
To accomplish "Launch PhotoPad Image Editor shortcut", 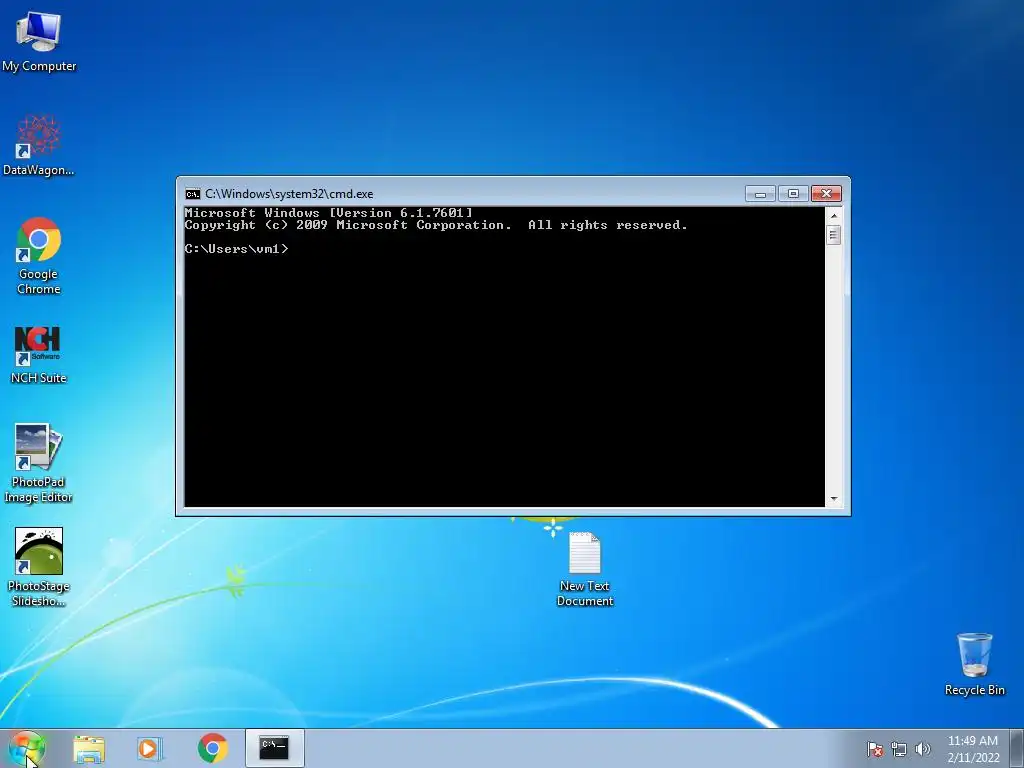I will tap(39, 463).
